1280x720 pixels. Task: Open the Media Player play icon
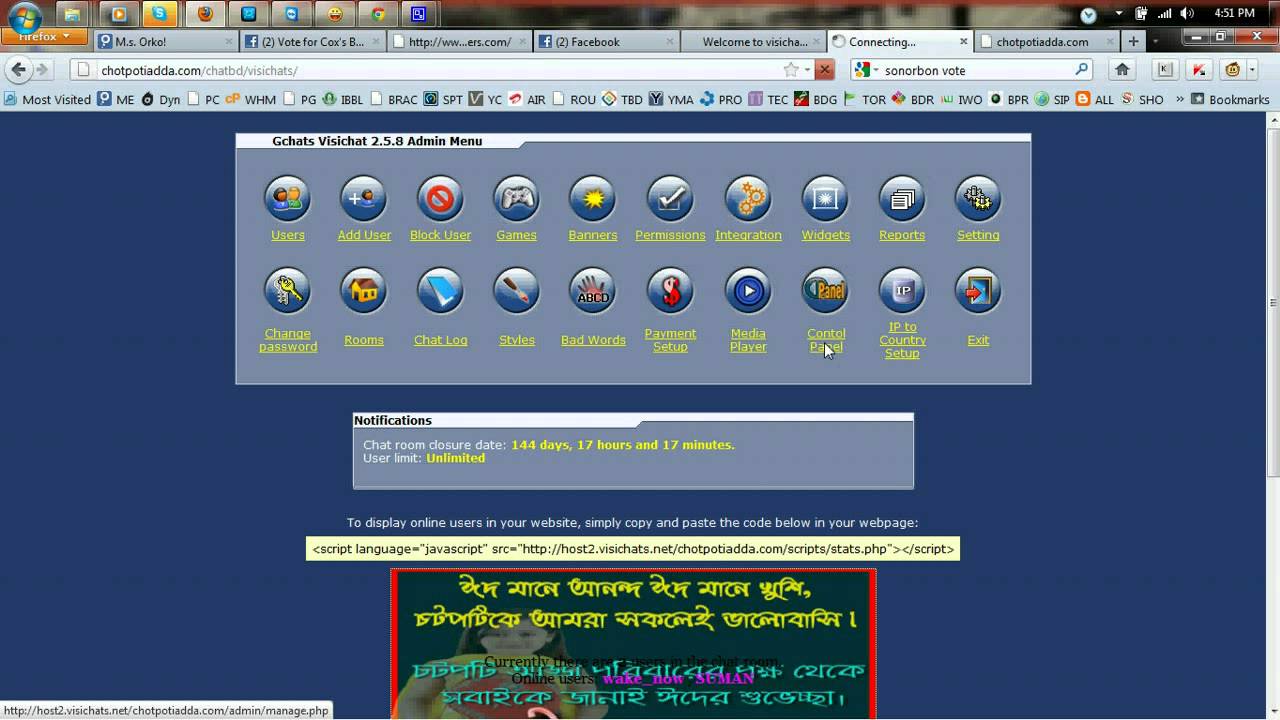click(748, 290)
